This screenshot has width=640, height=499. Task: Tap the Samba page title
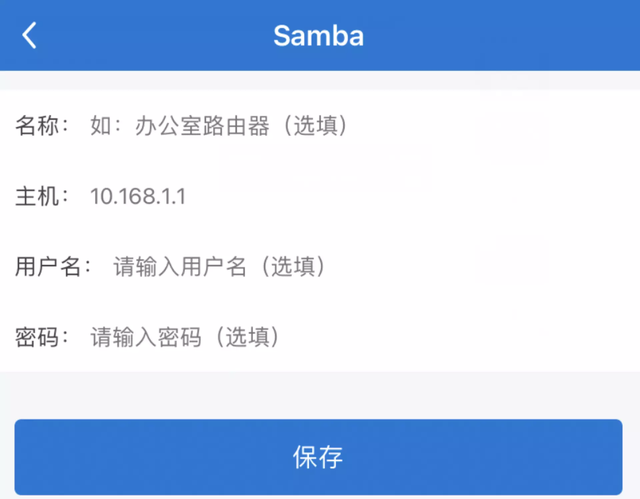[x=318, y=36]
